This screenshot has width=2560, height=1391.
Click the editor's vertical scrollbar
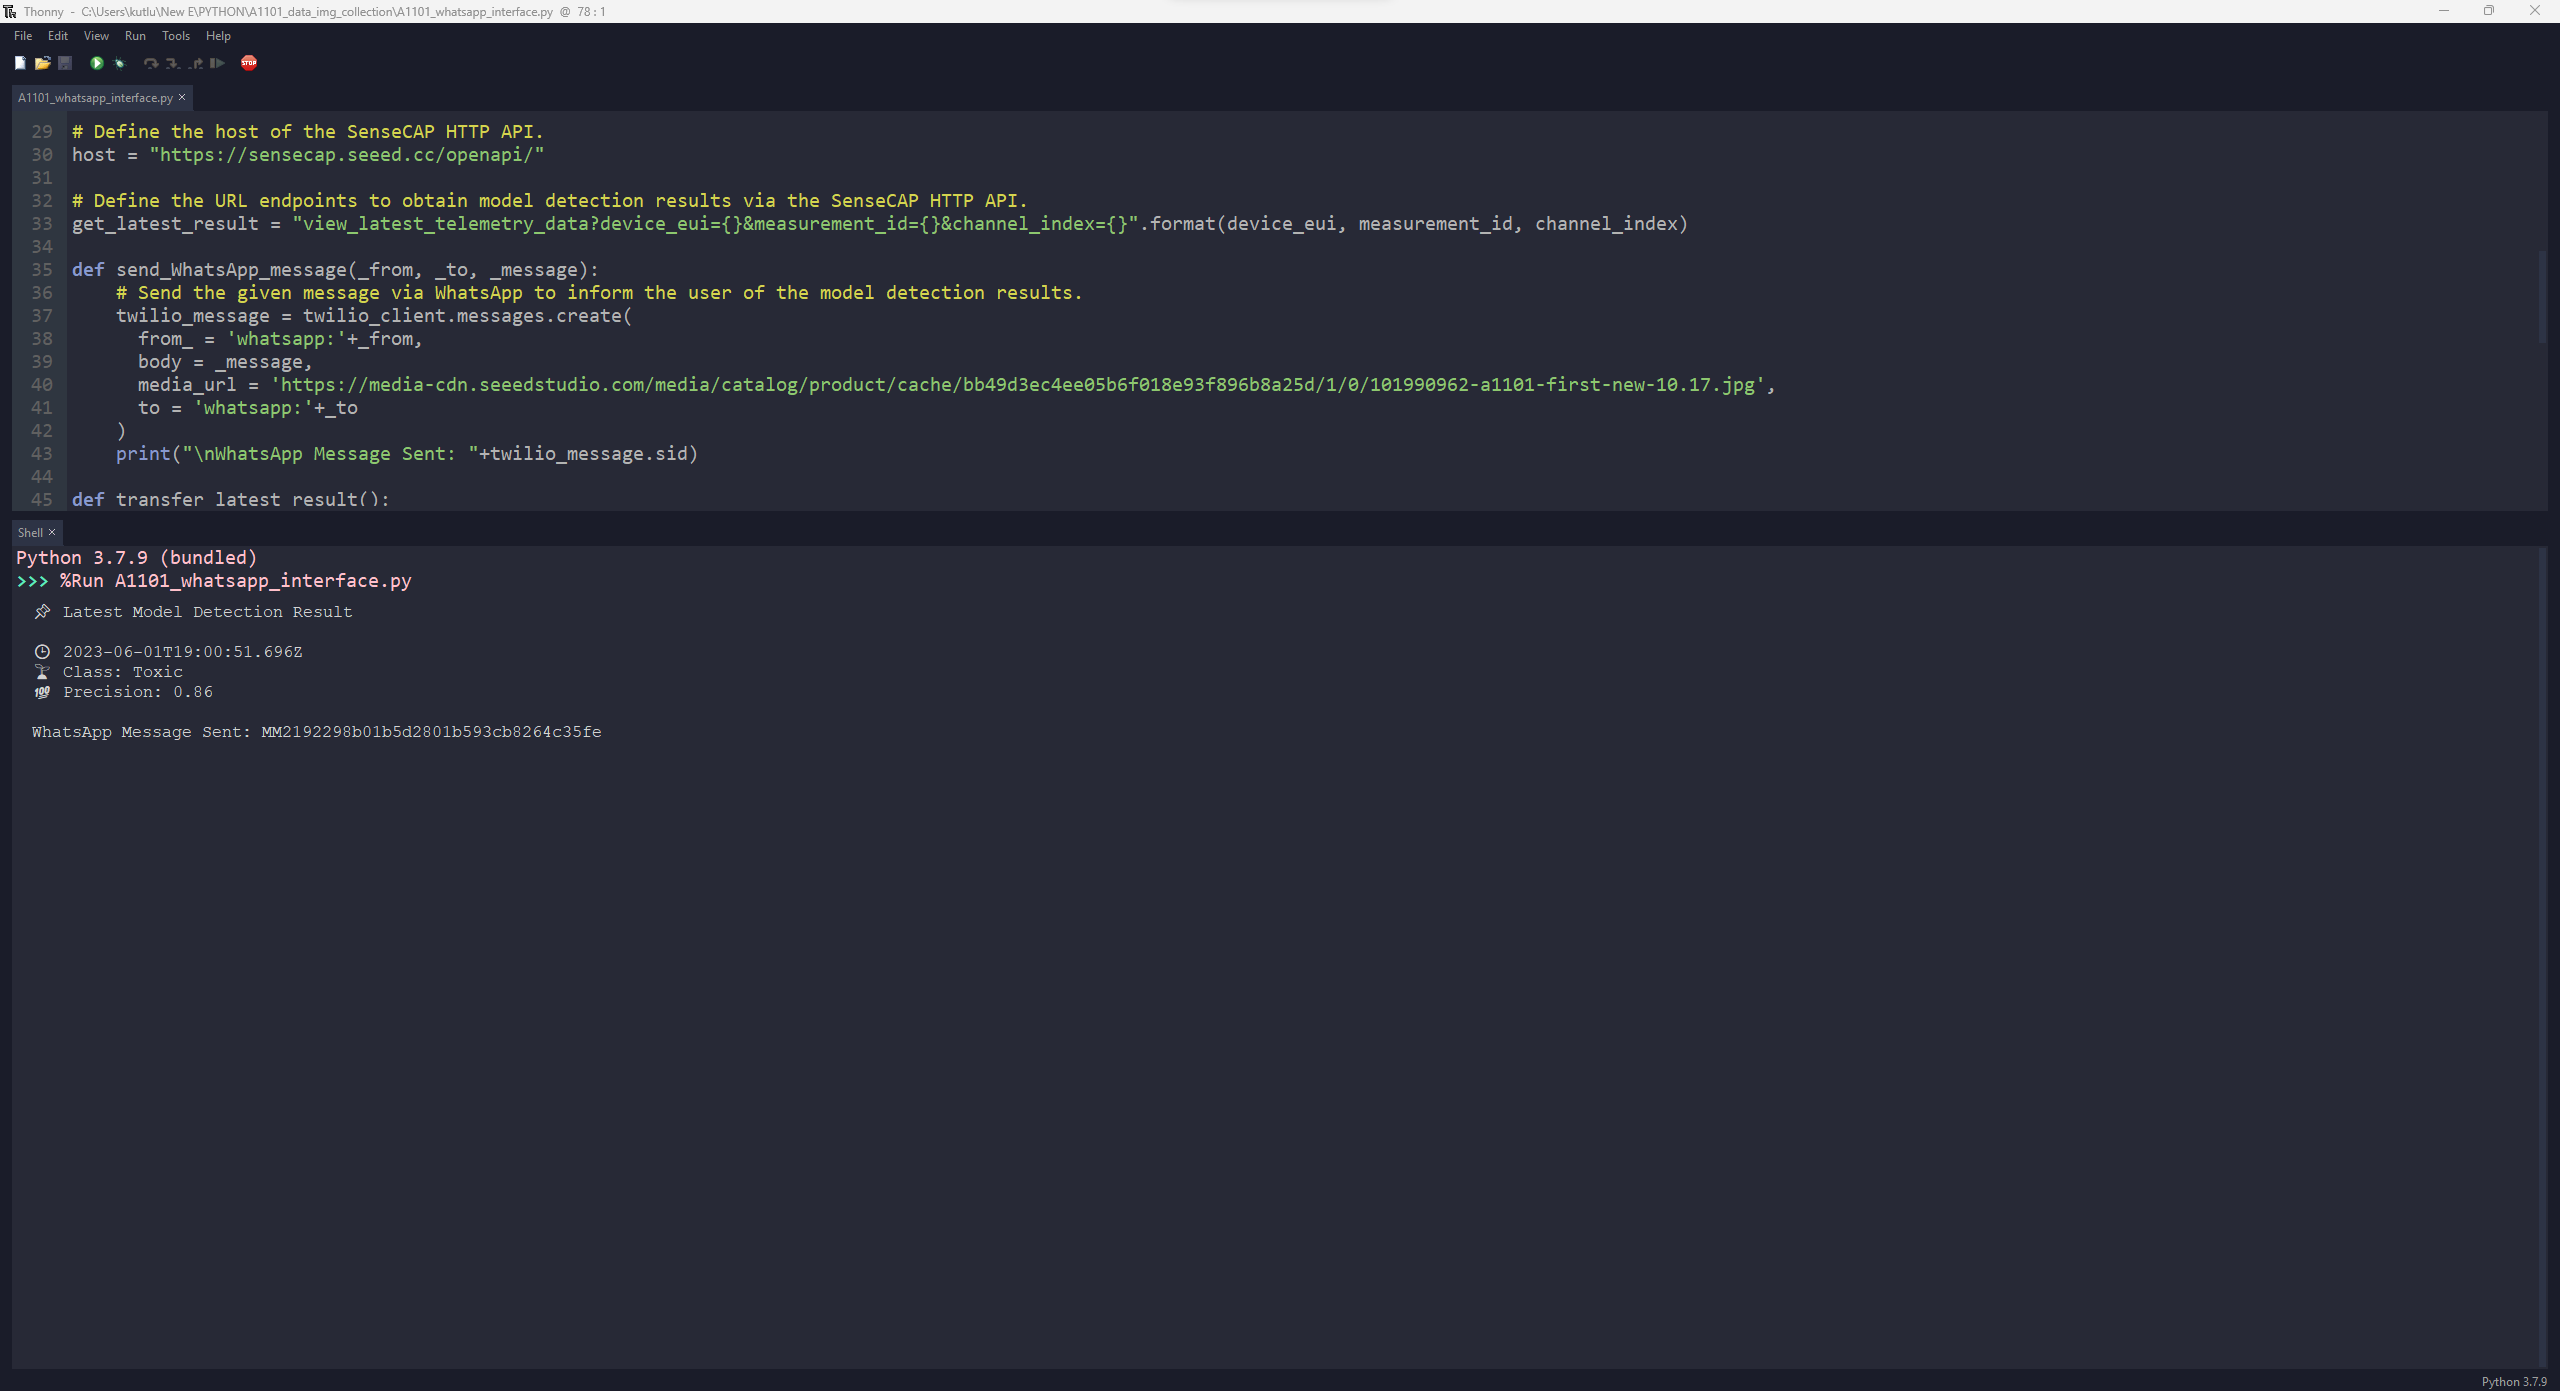[2542, 297]
